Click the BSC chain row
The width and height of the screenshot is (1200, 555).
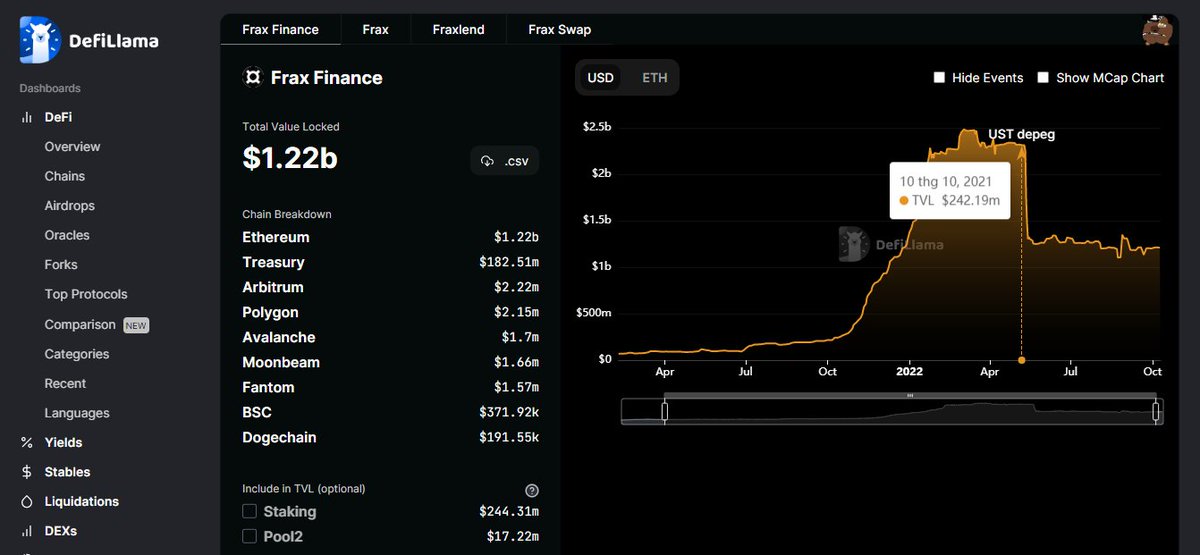pos(390,412)
